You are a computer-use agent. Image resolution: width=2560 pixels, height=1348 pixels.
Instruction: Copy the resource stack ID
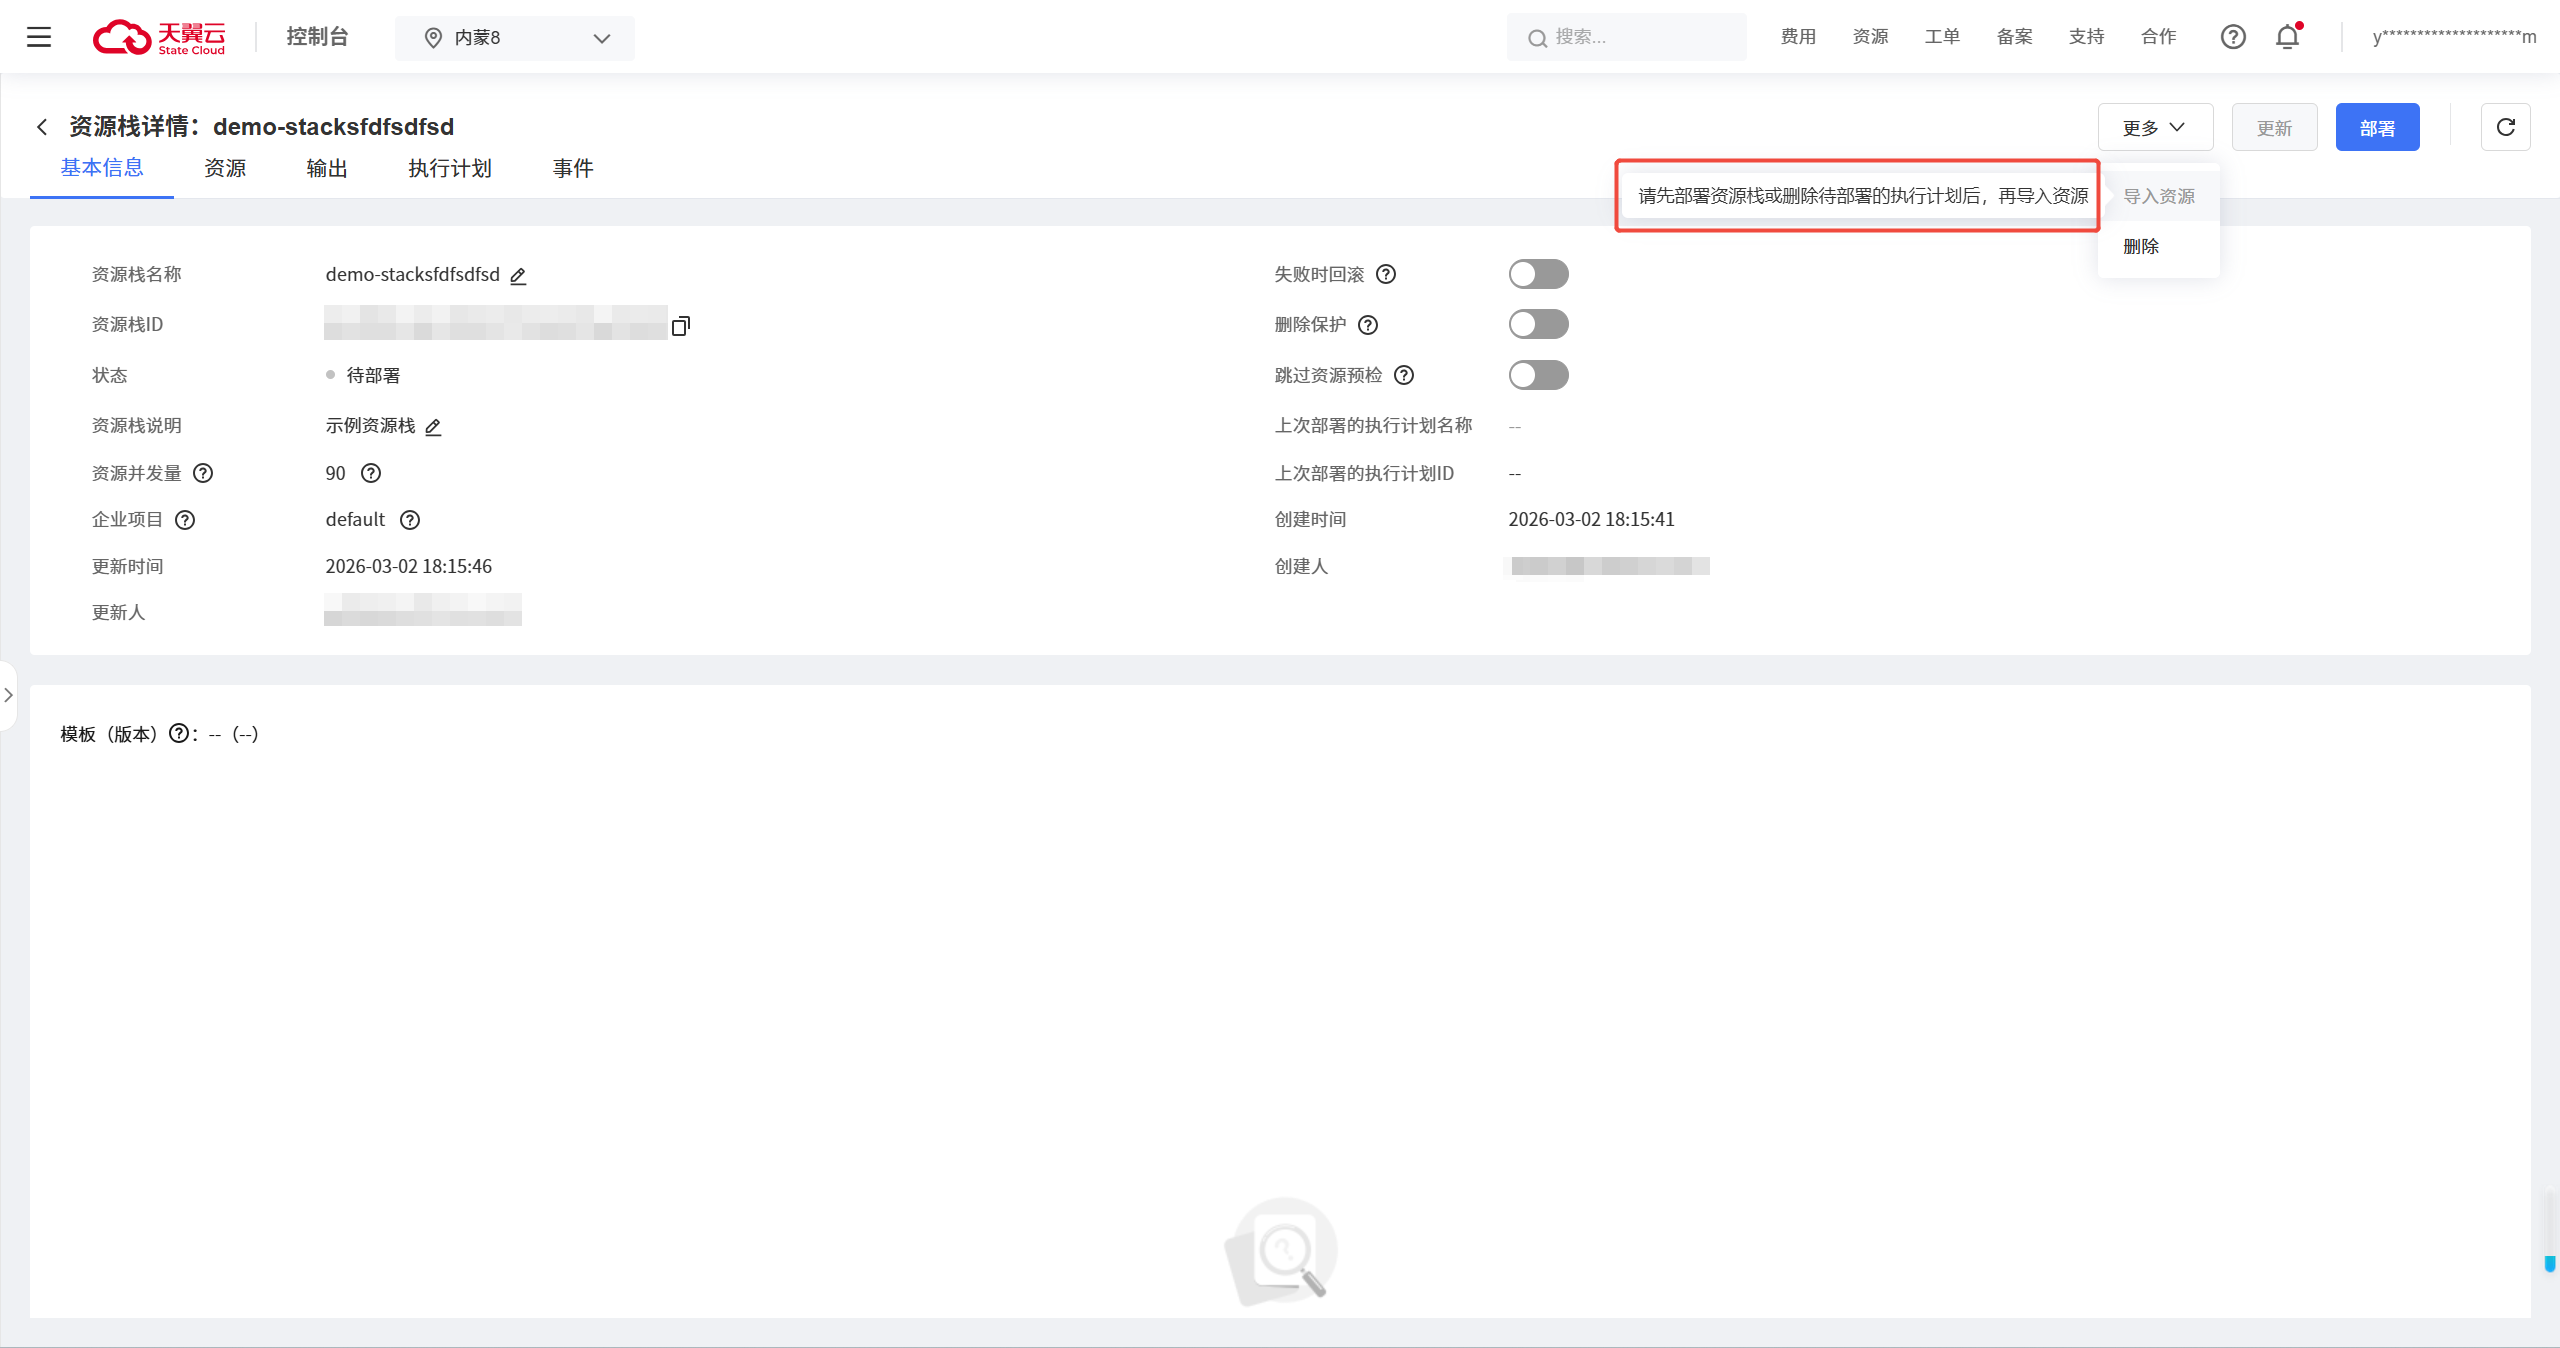681,325
